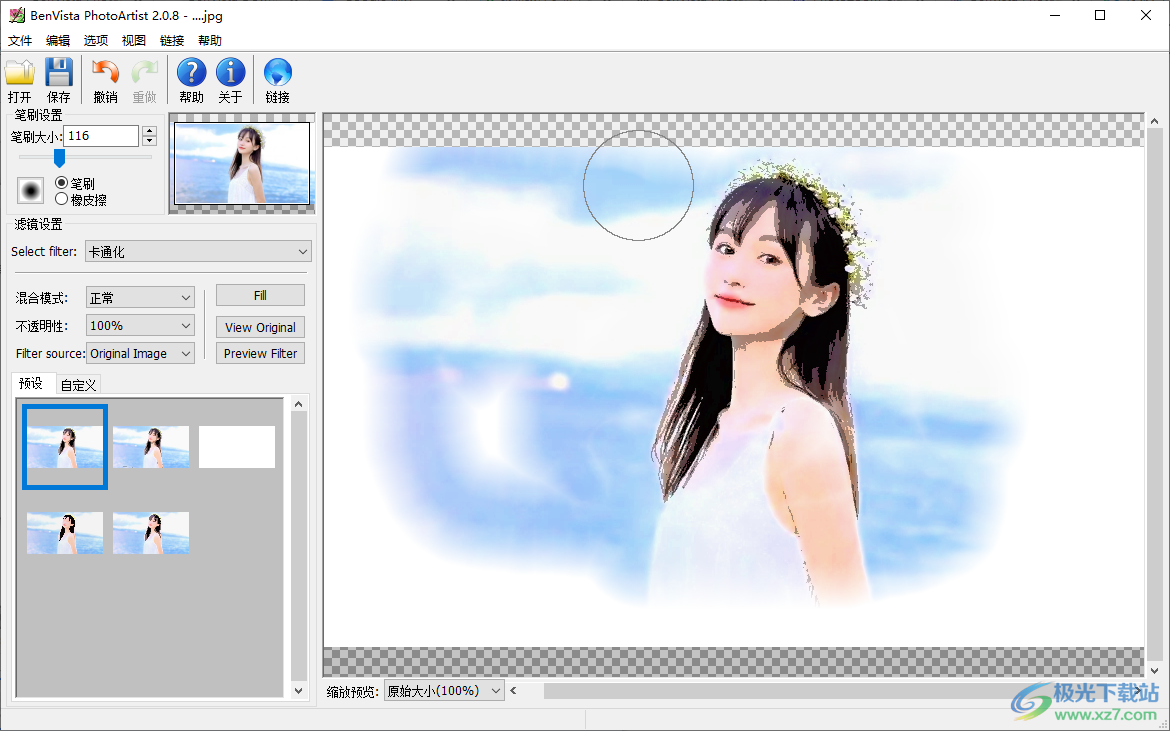Decrease brush size with down stepper arrow
Image resolution: width=1170 pixels, height=731 pixels.
click(x=150, y=141)
